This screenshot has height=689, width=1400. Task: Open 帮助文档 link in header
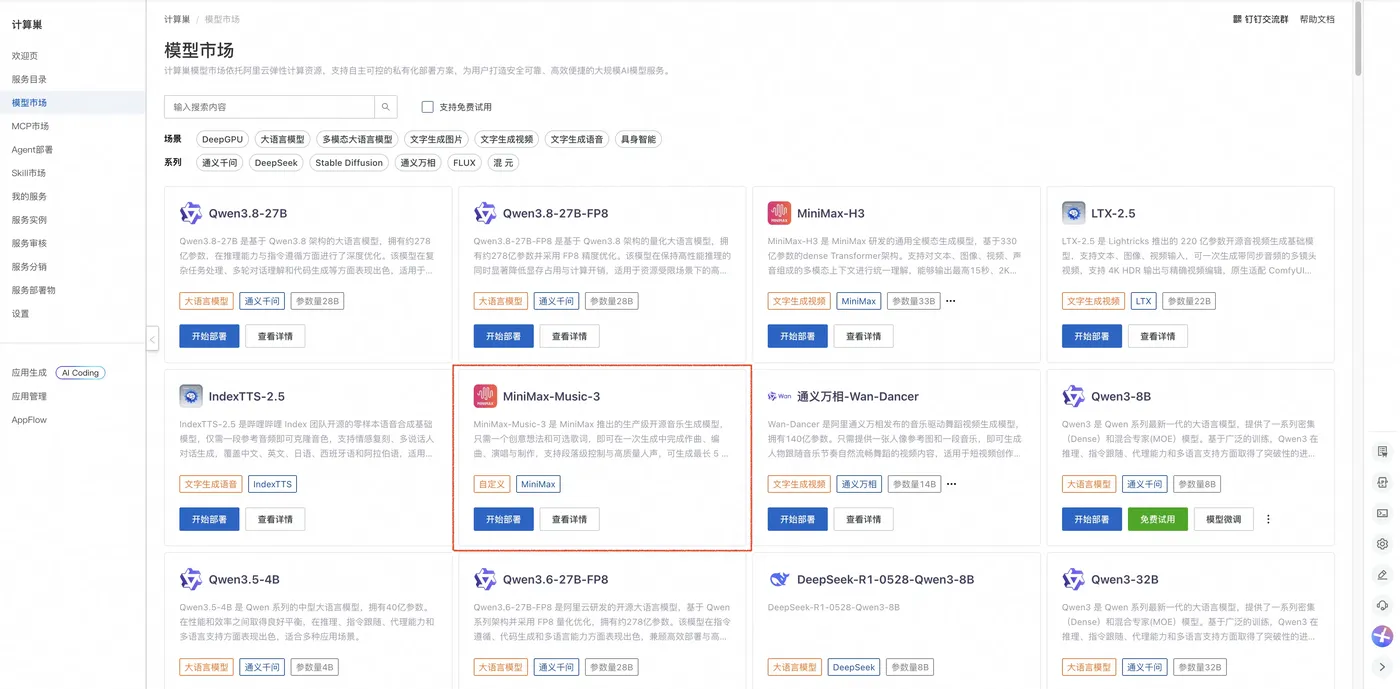[1317, 19]
